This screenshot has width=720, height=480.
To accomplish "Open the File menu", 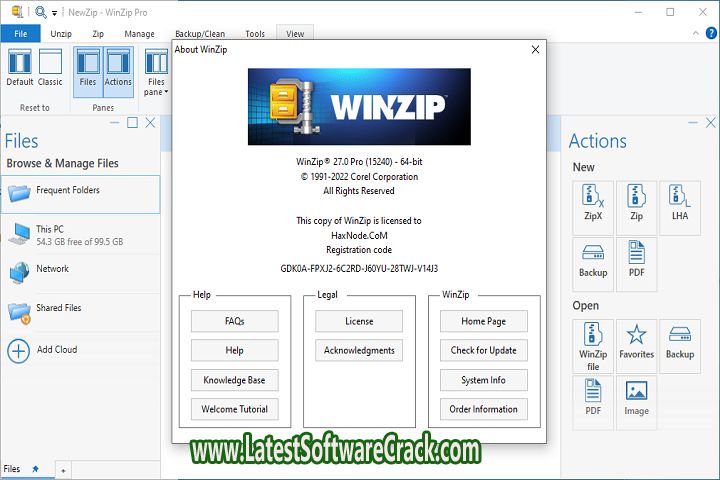I will click(20, 33).
